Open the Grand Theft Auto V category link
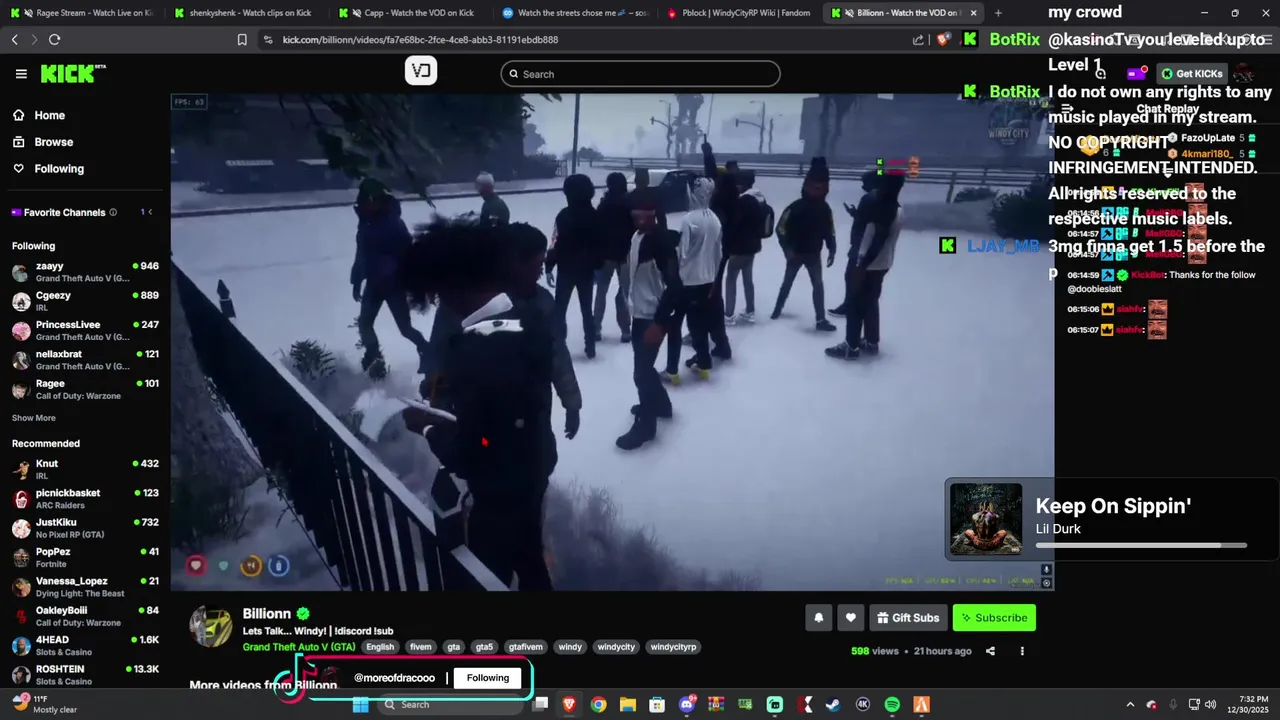Image resolution: width=1280 pixels, height=720 pixels. click(x=299, y=647)
